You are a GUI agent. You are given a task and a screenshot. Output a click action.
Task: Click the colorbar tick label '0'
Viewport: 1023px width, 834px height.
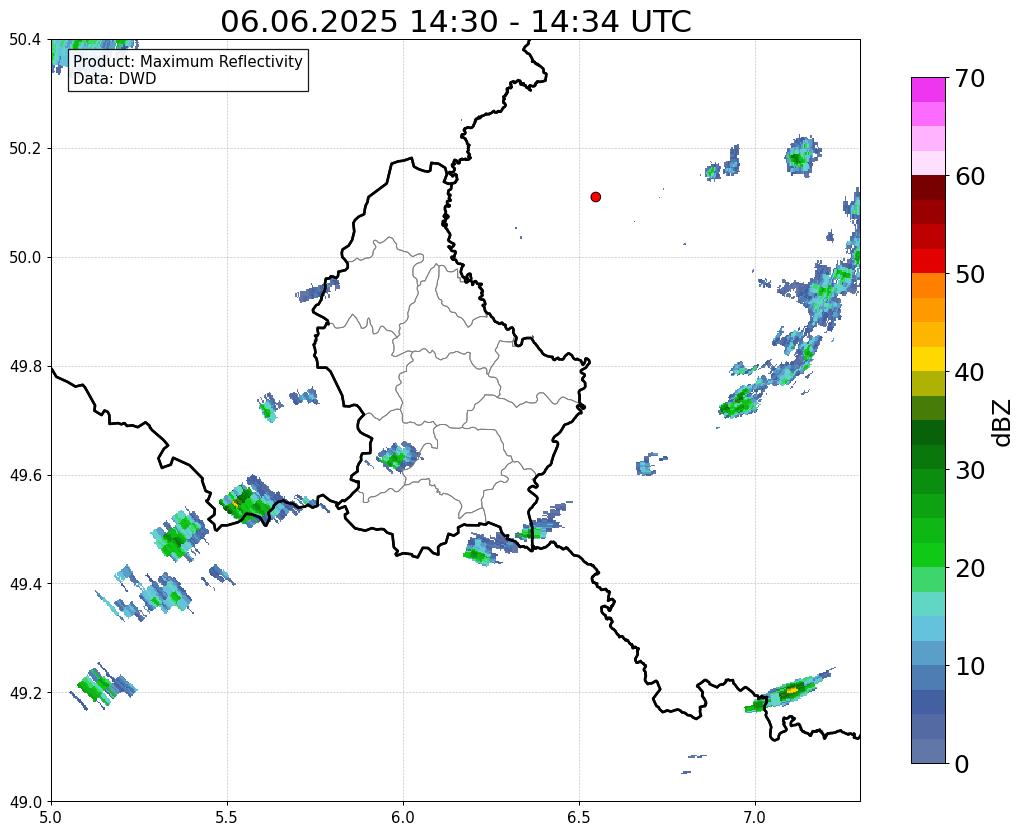point(962,764)
